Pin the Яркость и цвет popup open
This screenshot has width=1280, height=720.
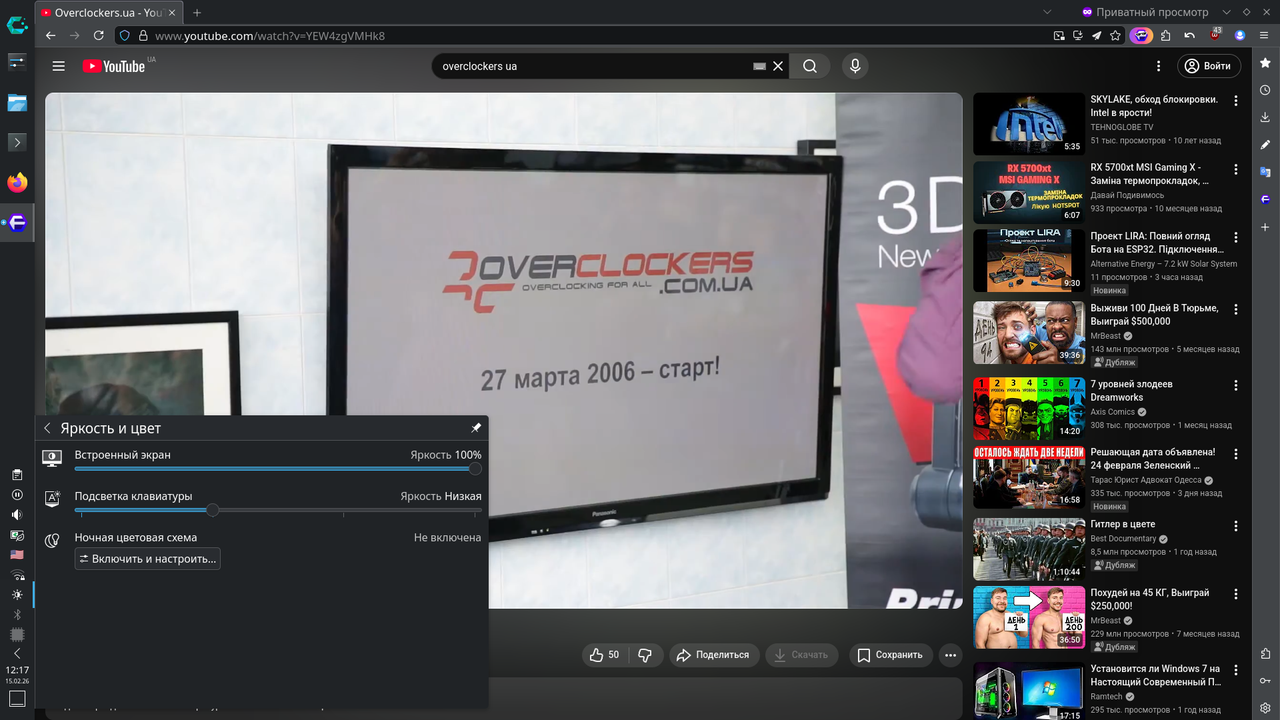pyautogui.click(x=476, y=428)
